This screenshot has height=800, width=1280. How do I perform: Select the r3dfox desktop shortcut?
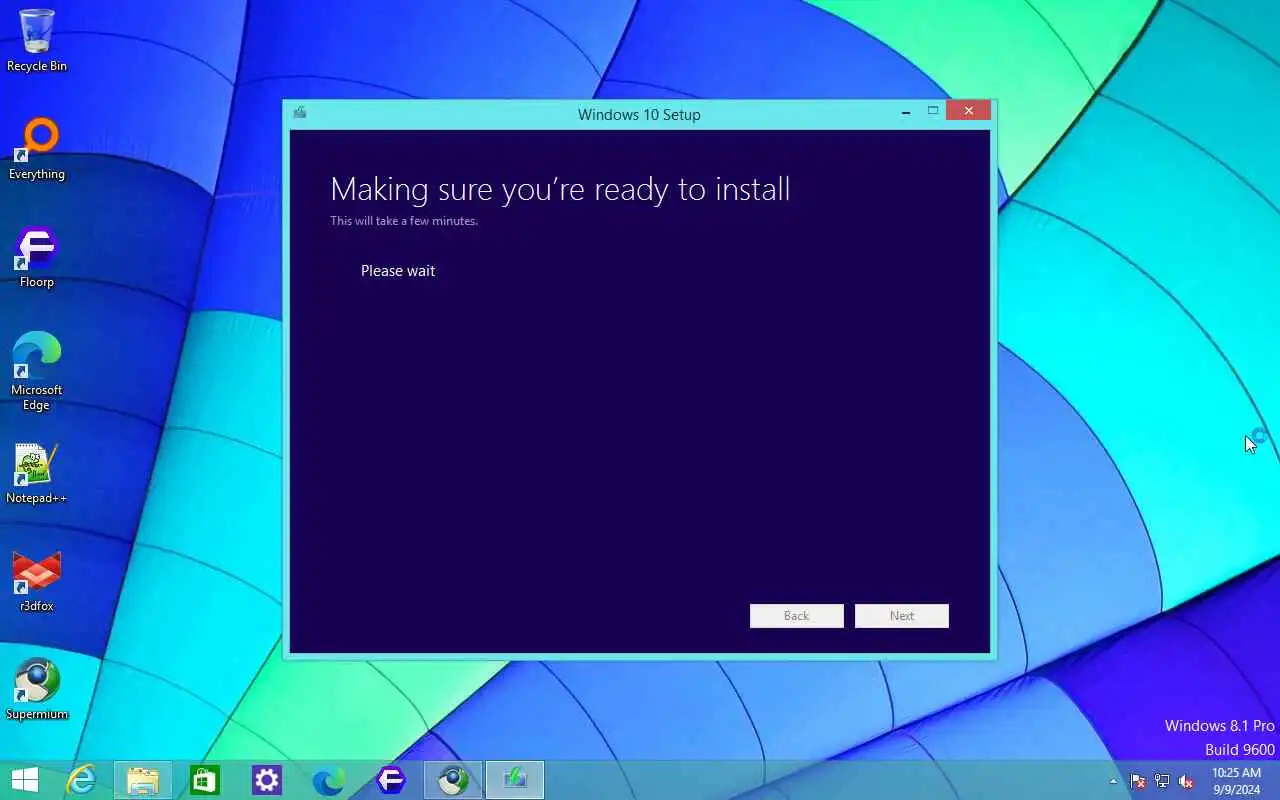point(37,582)
